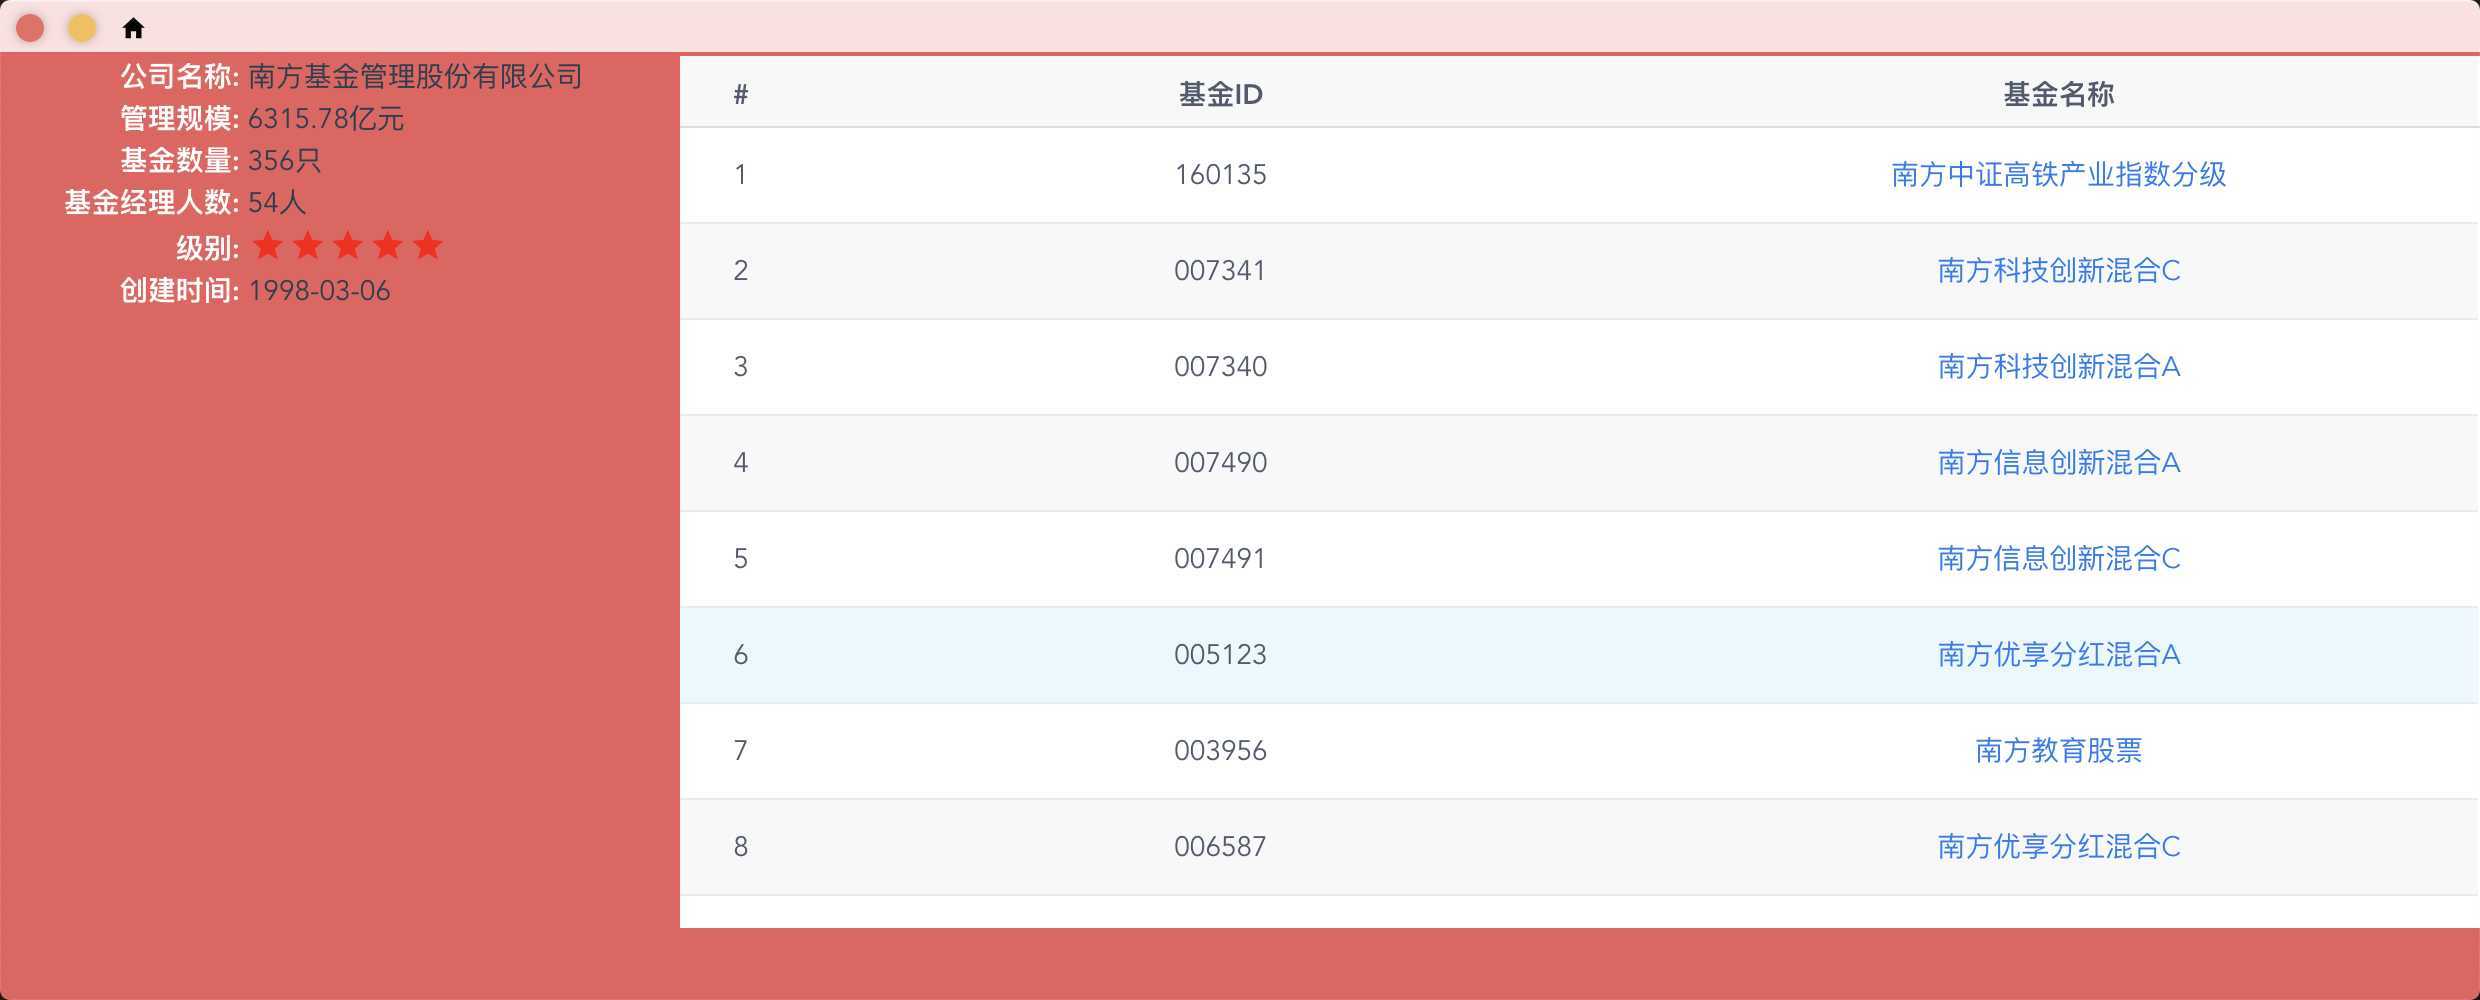The image size is (2480, 1000).
Task: Click the row number for fund 006587
Action: point(741,847)
